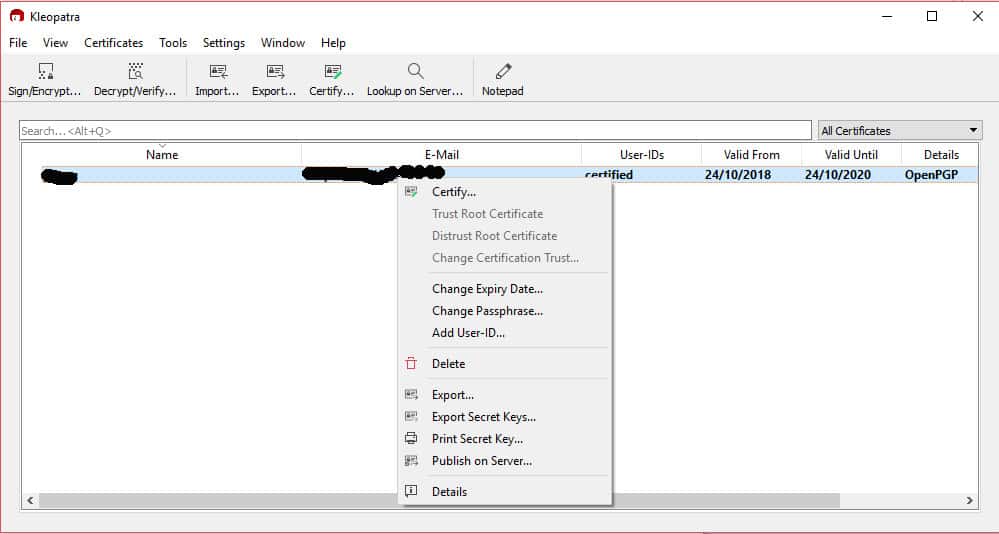
Task: Click the Export Secret Keys menu icon
Action: pos(411,417)
